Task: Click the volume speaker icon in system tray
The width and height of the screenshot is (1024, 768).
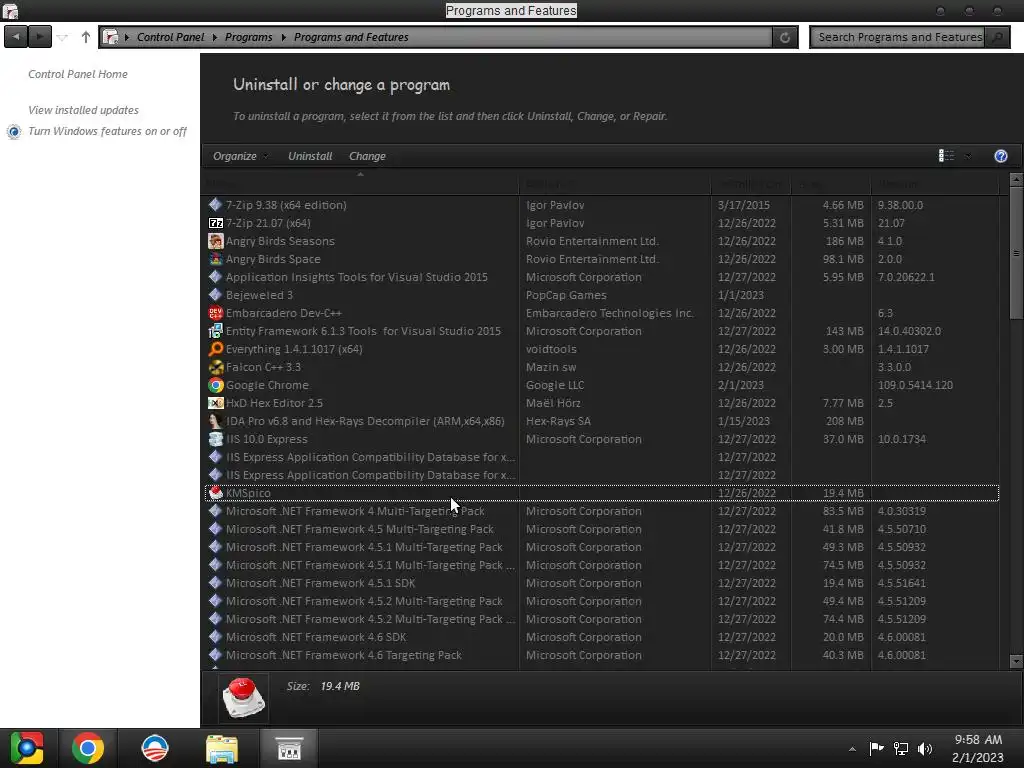Action: tap(925, 749)
